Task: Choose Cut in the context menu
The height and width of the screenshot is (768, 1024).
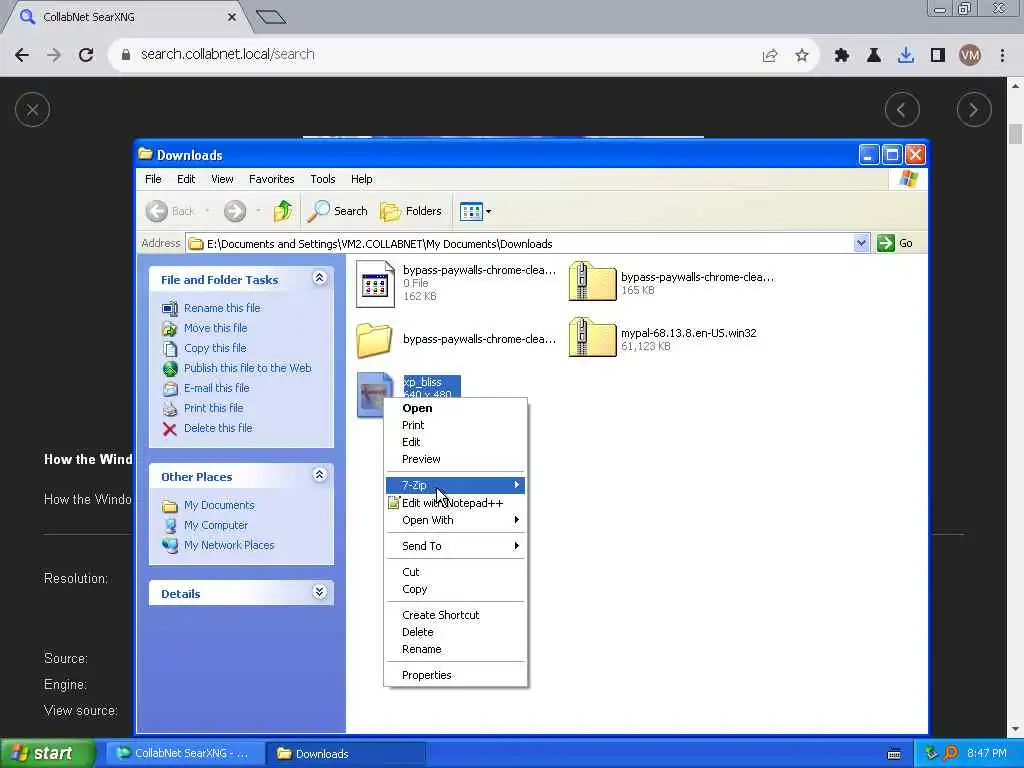Action: pos(455,572)
